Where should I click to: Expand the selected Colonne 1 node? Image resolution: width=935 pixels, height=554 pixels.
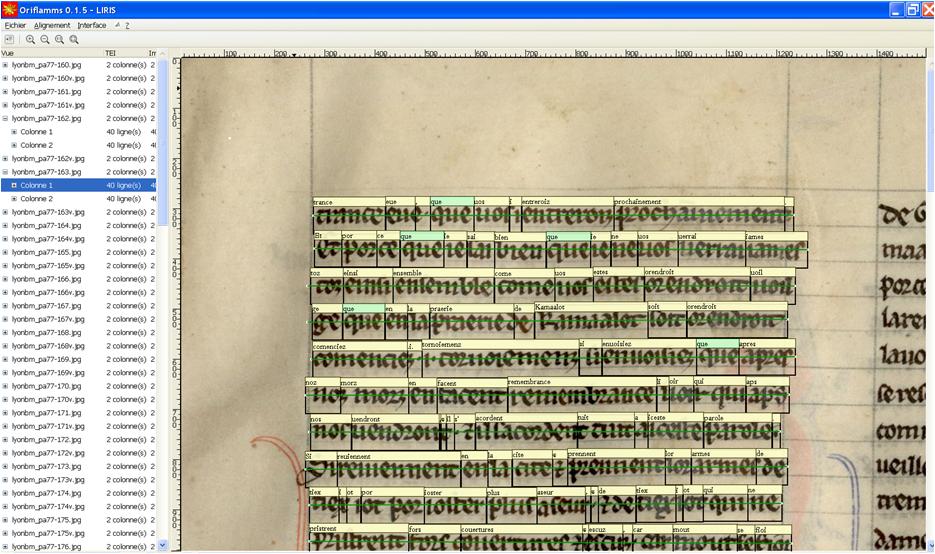(x=14, y=185)
